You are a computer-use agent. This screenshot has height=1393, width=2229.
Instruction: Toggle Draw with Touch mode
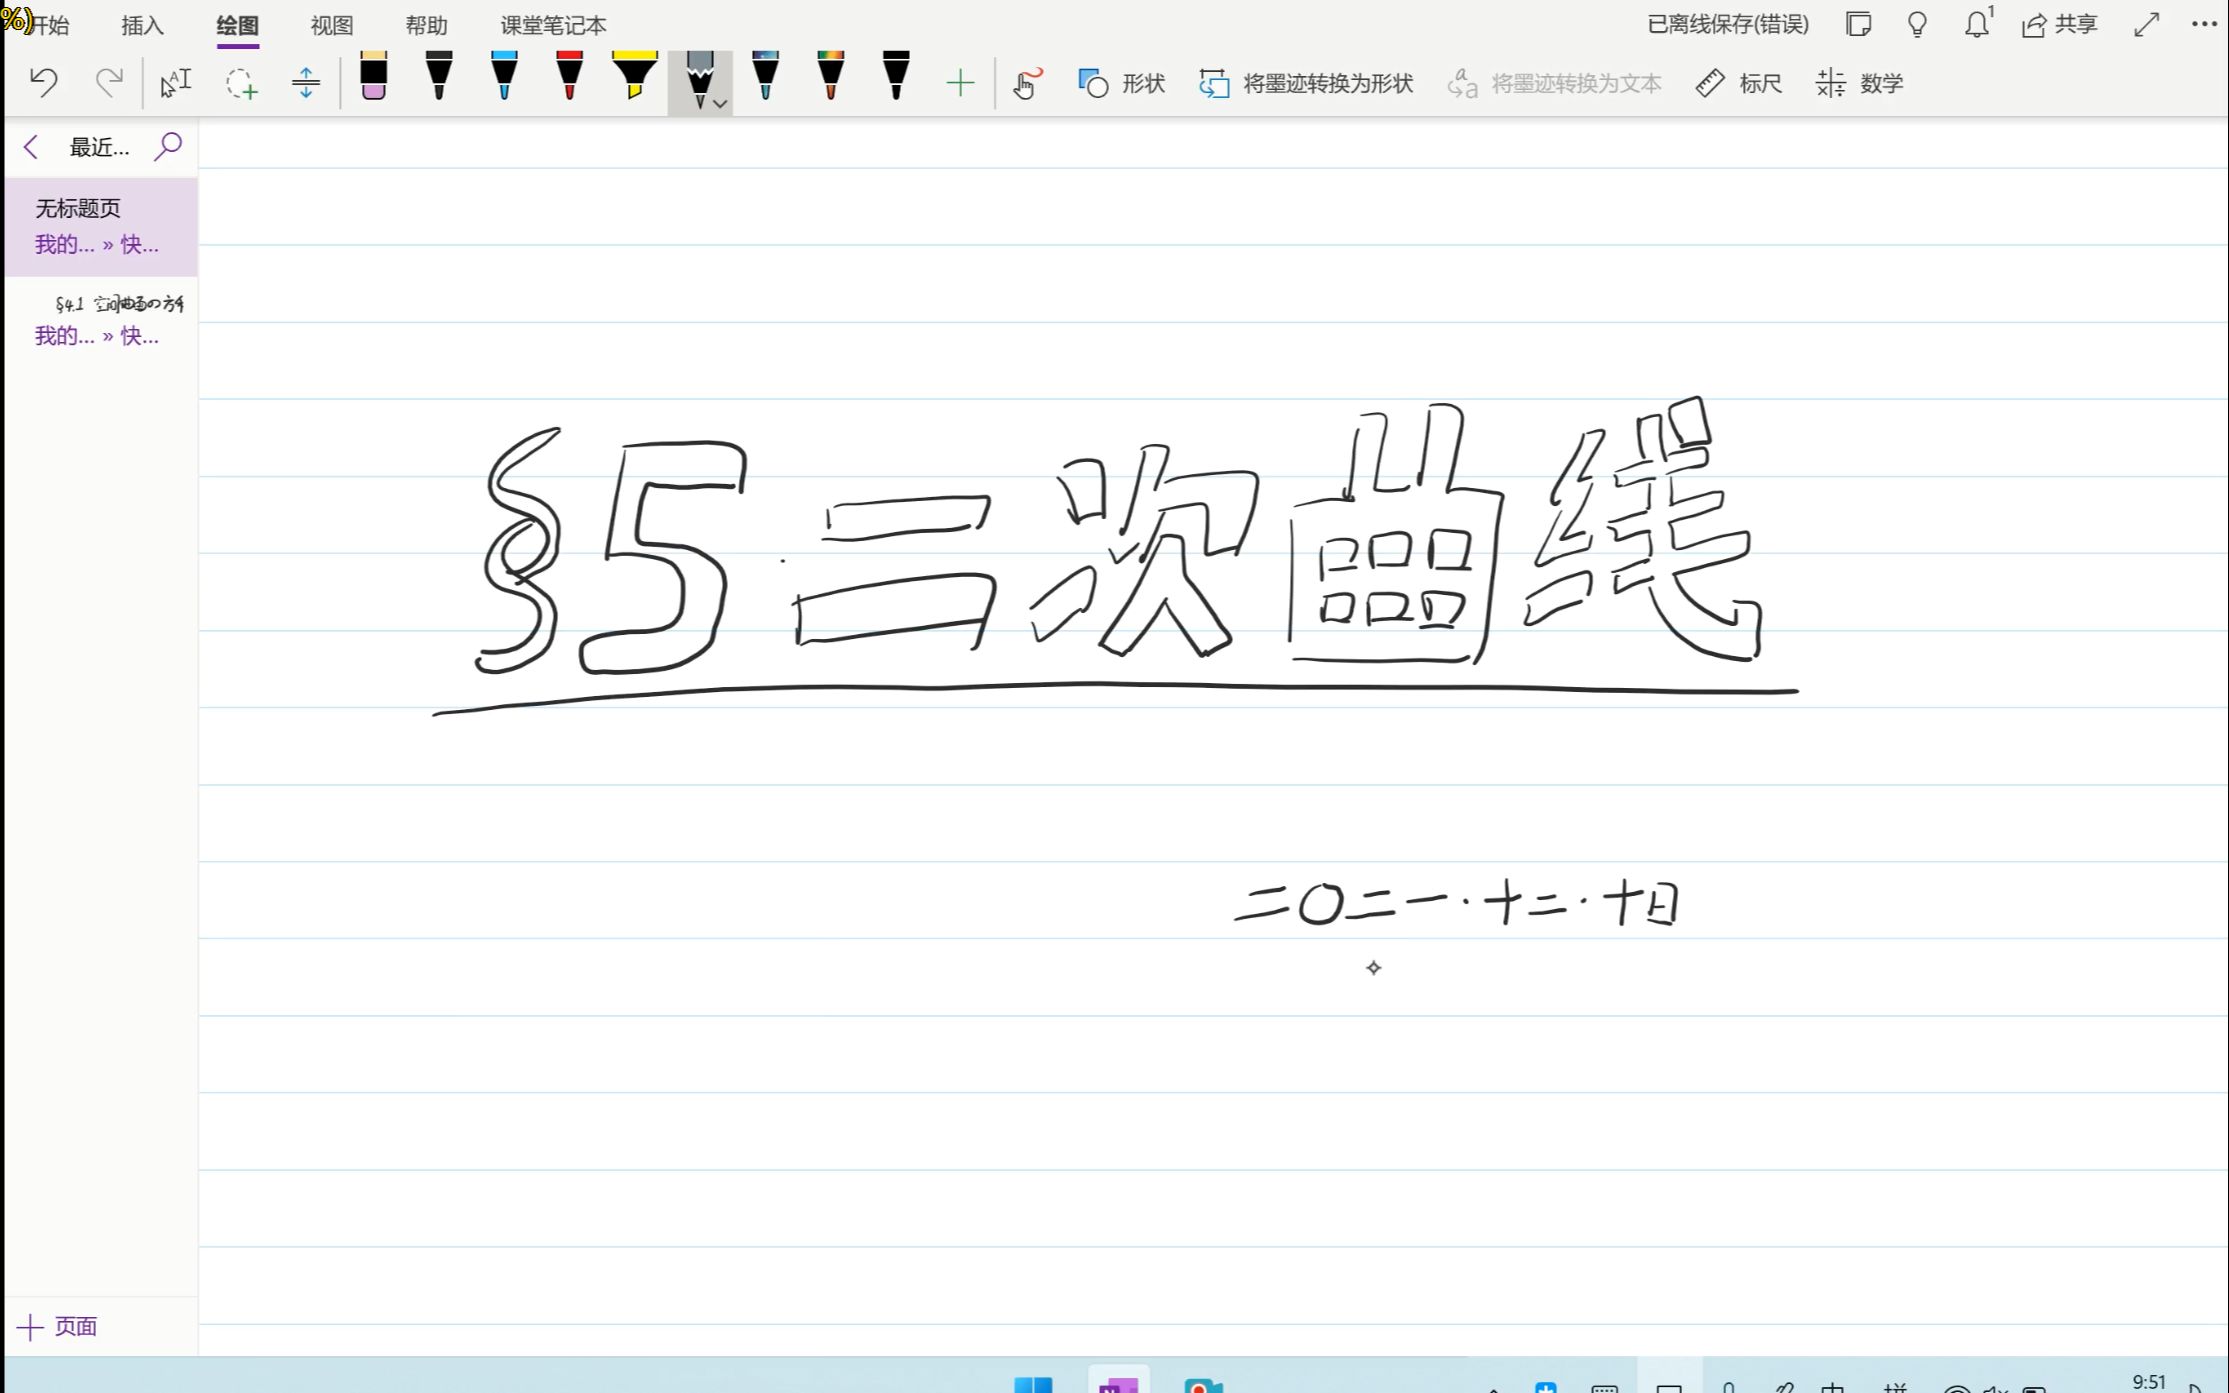1027,83
